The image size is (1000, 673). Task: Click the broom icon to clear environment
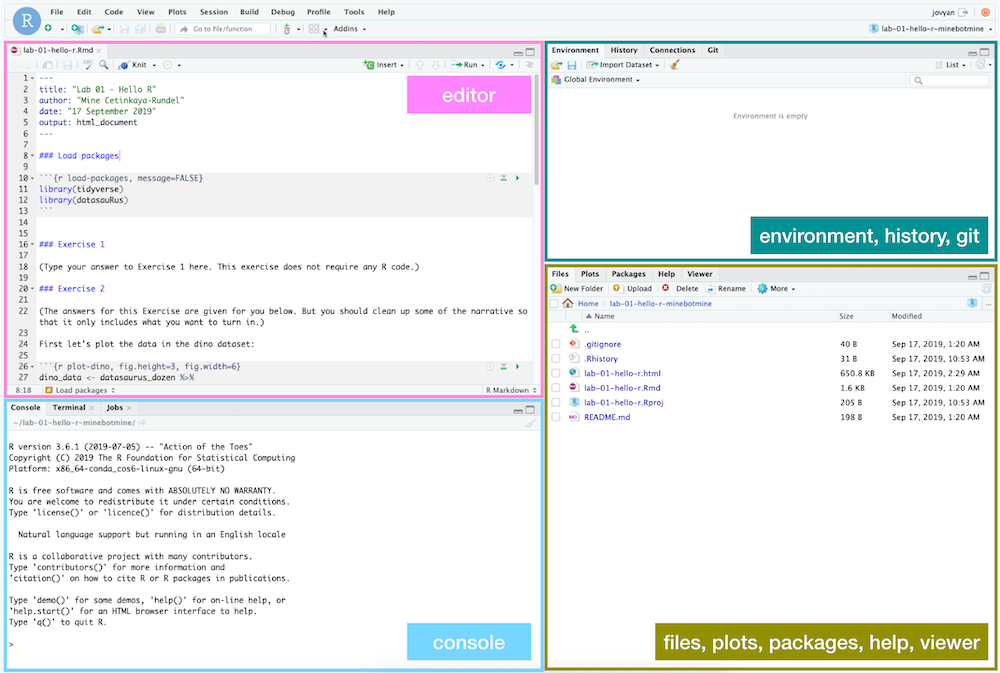tap(675, 65)
